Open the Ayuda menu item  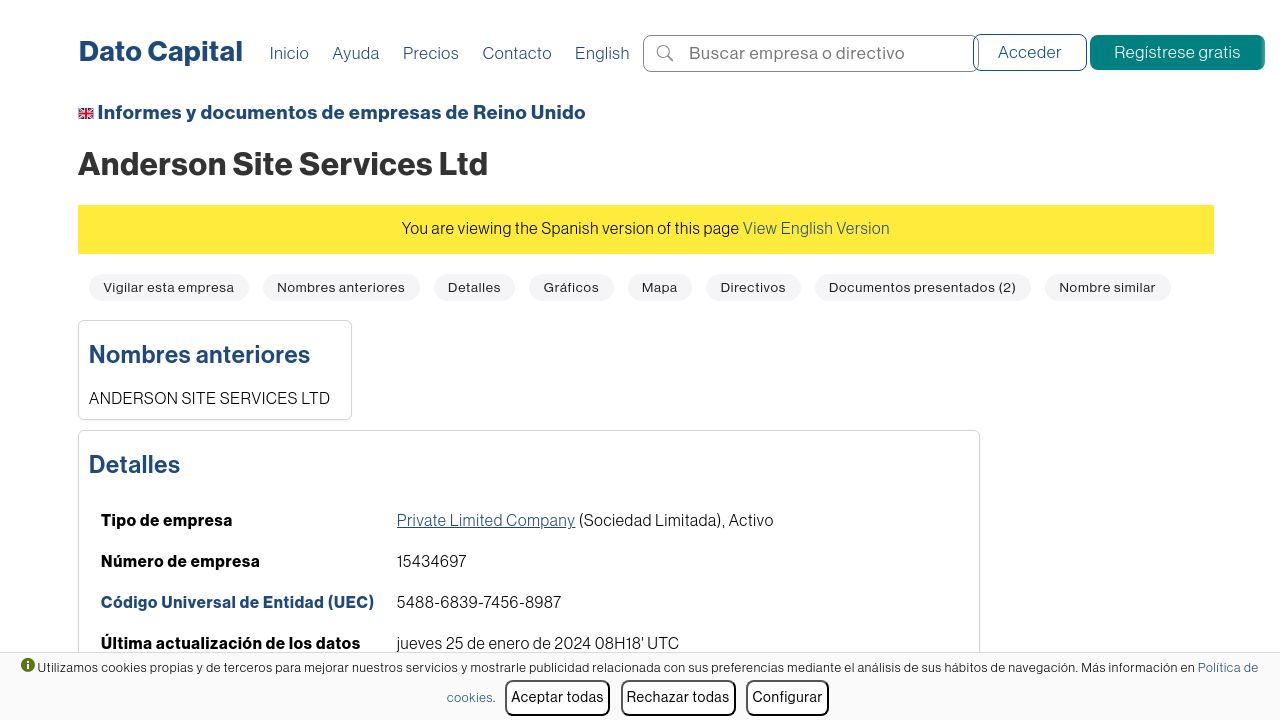(356, 53)
